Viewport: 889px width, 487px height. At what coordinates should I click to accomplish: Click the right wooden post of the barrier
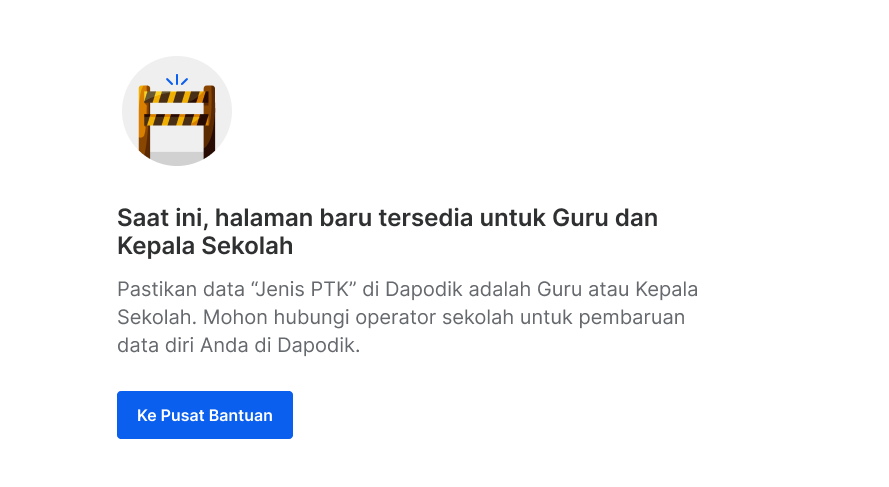coord(209,122)
